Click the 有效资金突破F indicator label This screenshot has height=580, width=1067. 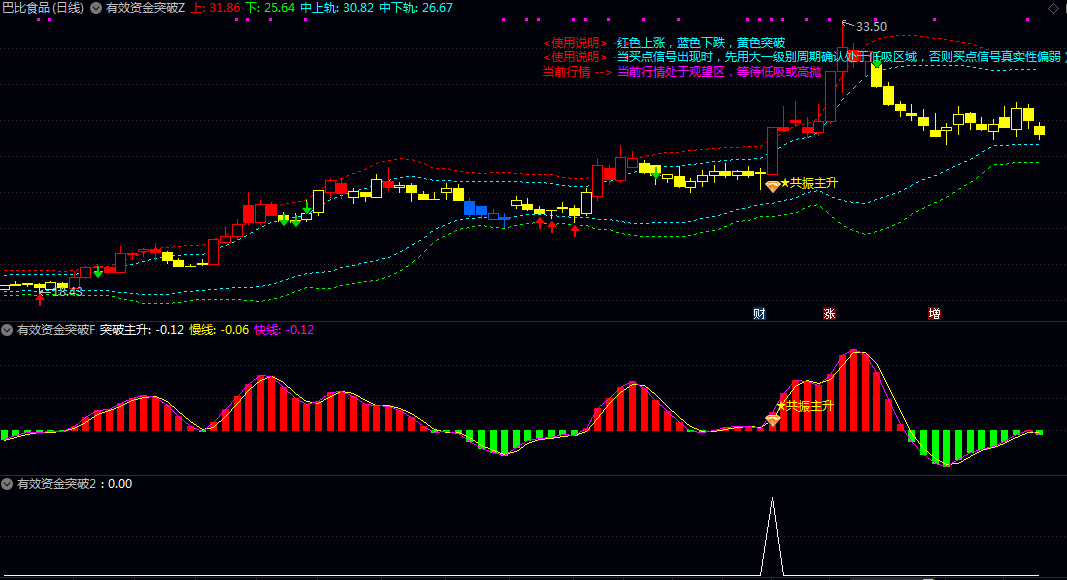[56, 330]
